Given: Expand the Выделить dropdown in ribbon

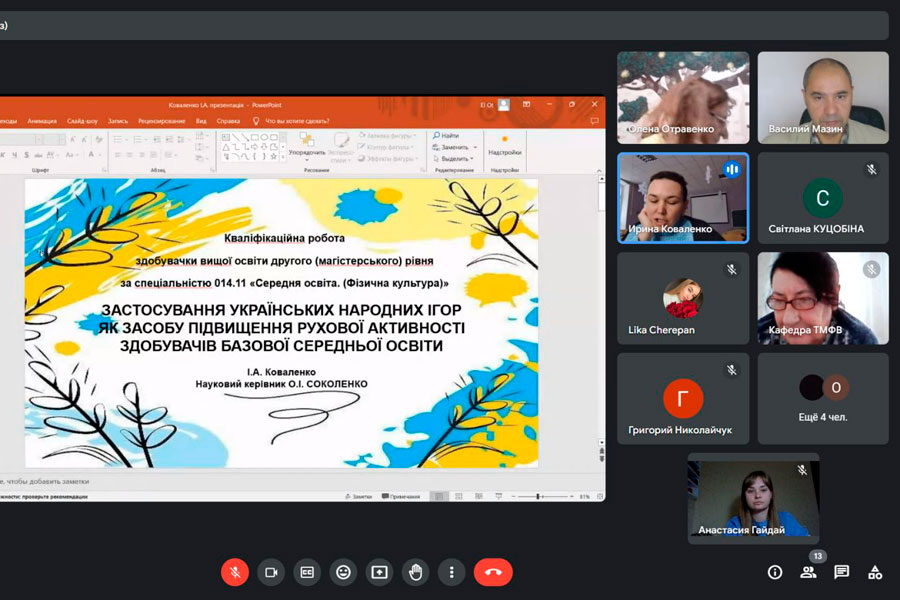Looking at the screenshot, I should click(453, 158).
